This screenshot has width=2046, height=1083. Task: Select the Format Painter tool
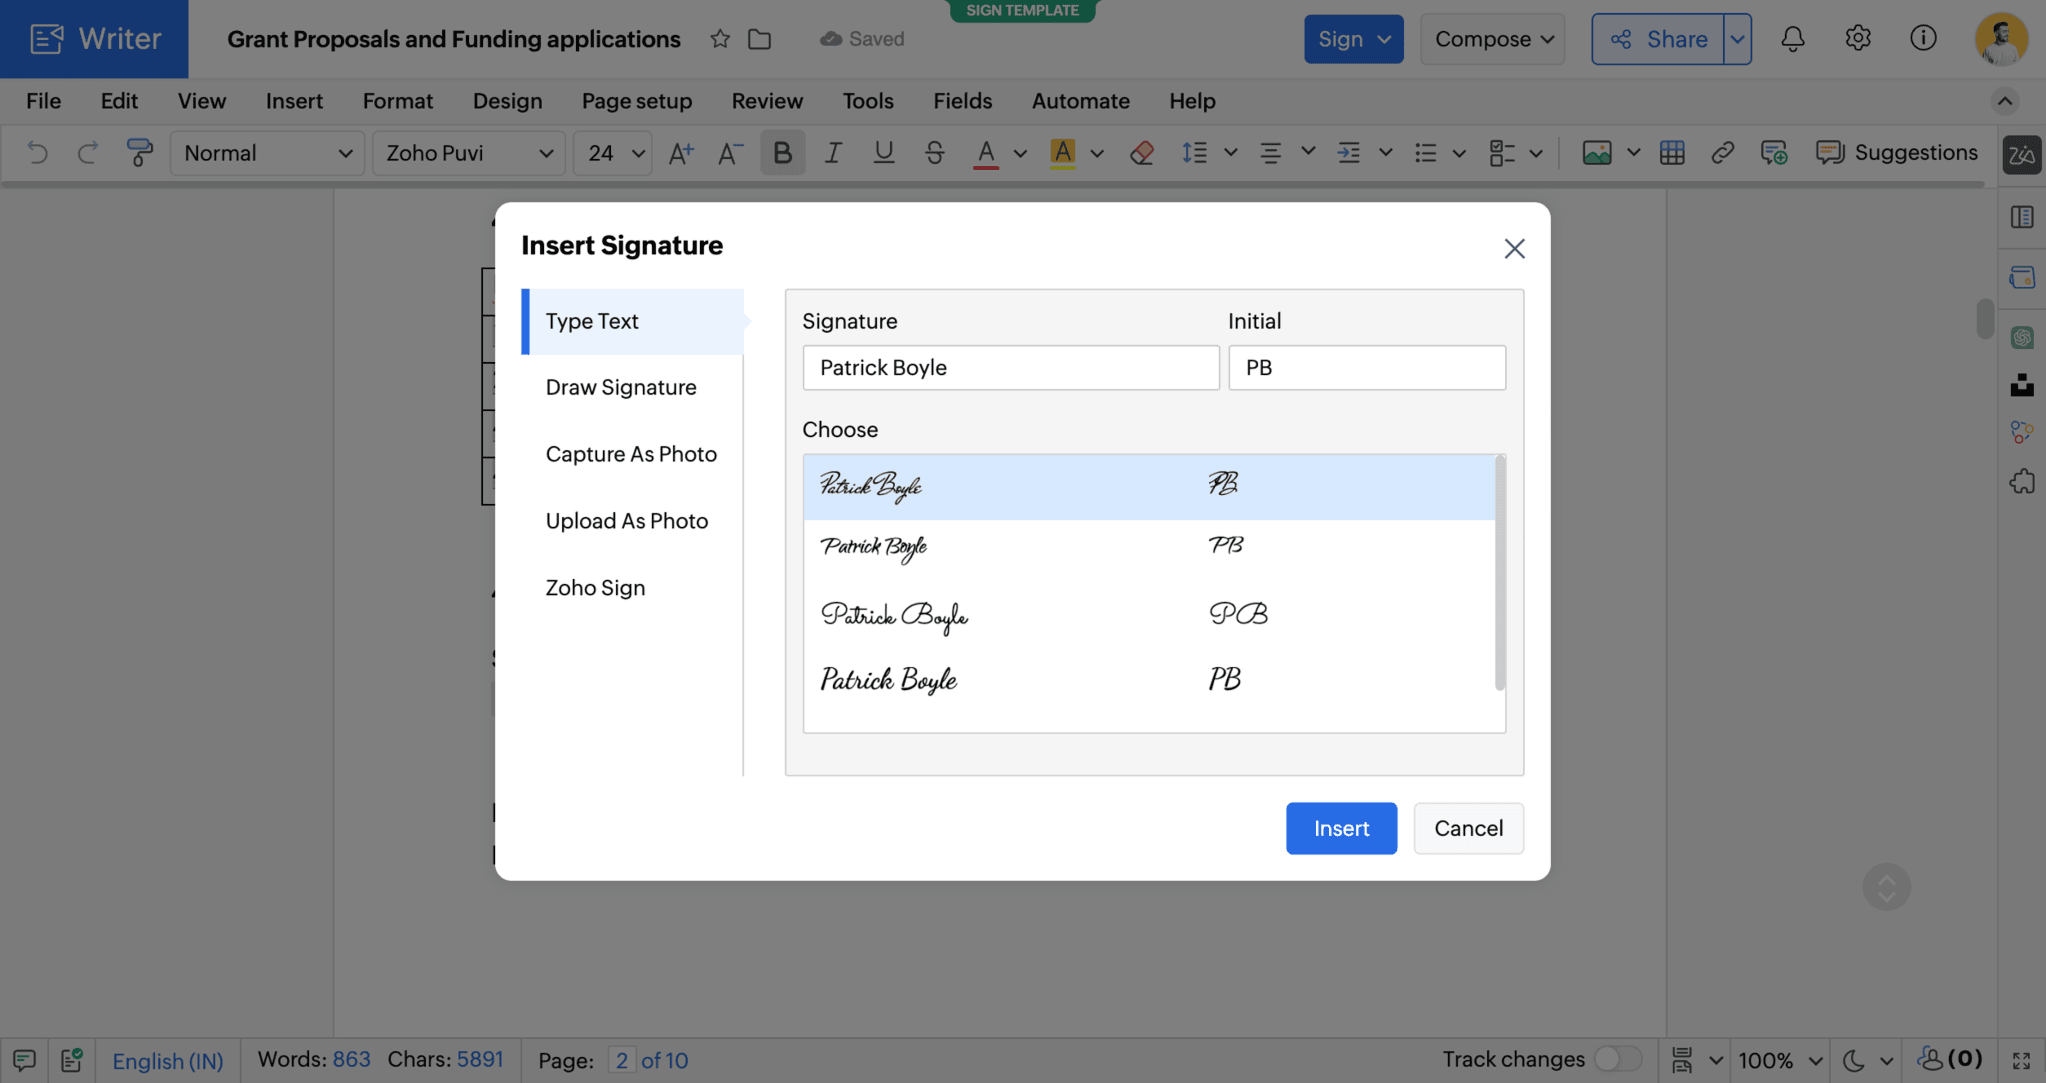pos(139,153)
